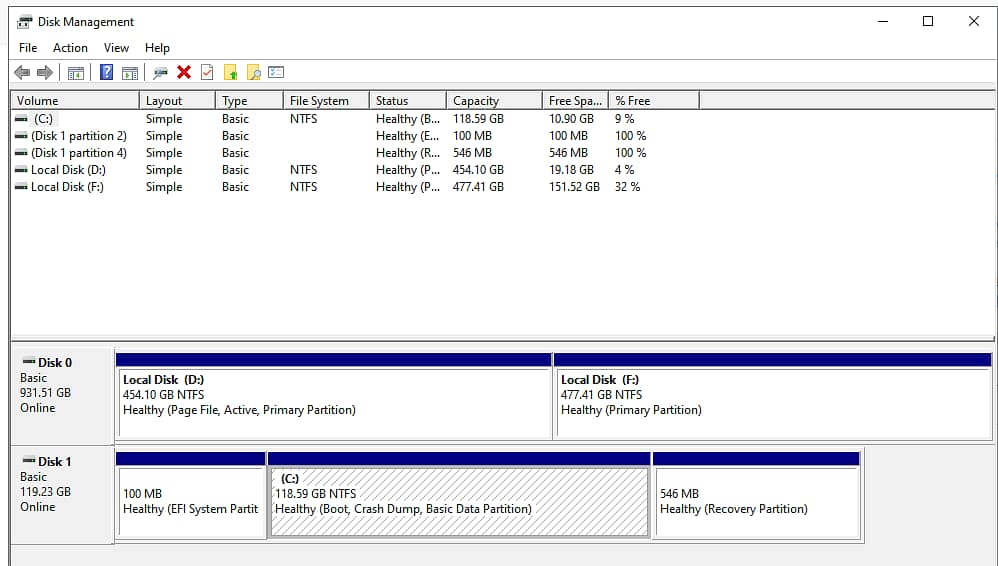Viewport: 998px width, 566px height.
Task: Click the 32 % free cell
Action: point(628,187)
